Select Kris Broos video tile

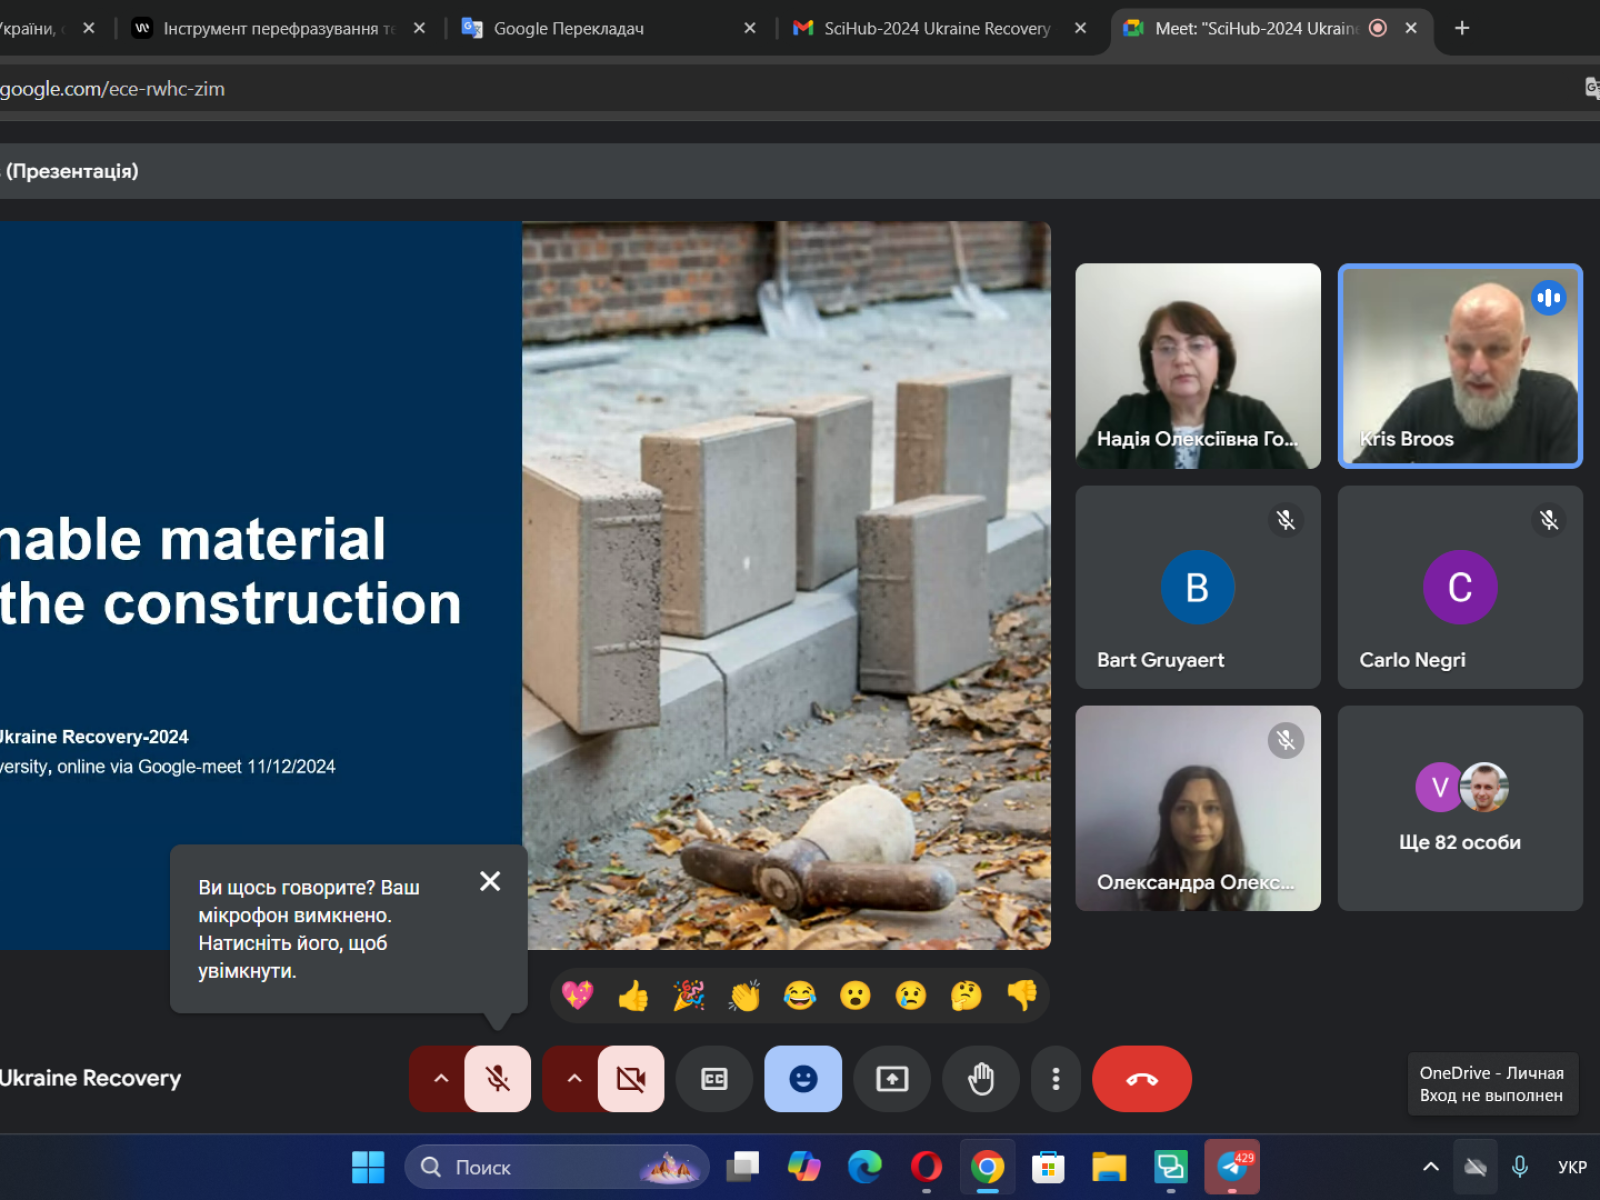tap(1460, 366)
